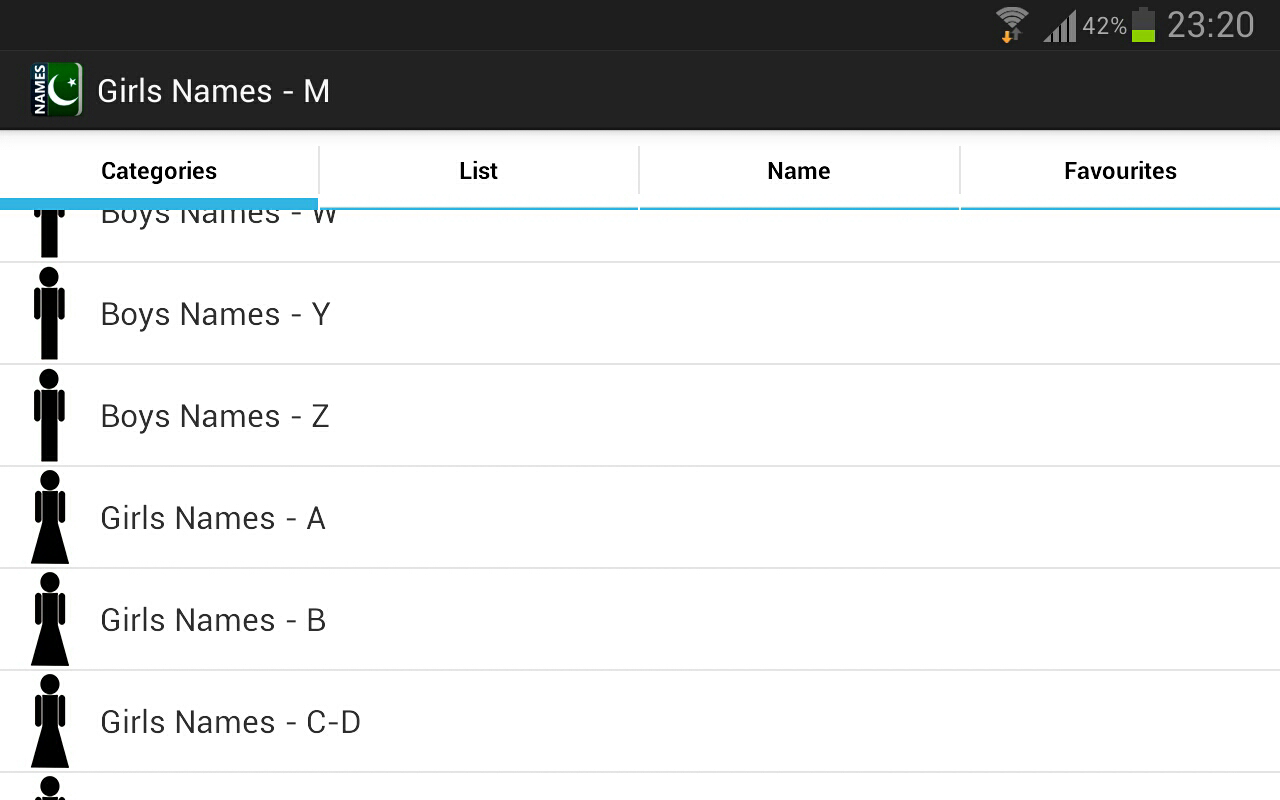The image size is (1280, 800).
Task: Switch to the List tab
Action: pos(478,171)
